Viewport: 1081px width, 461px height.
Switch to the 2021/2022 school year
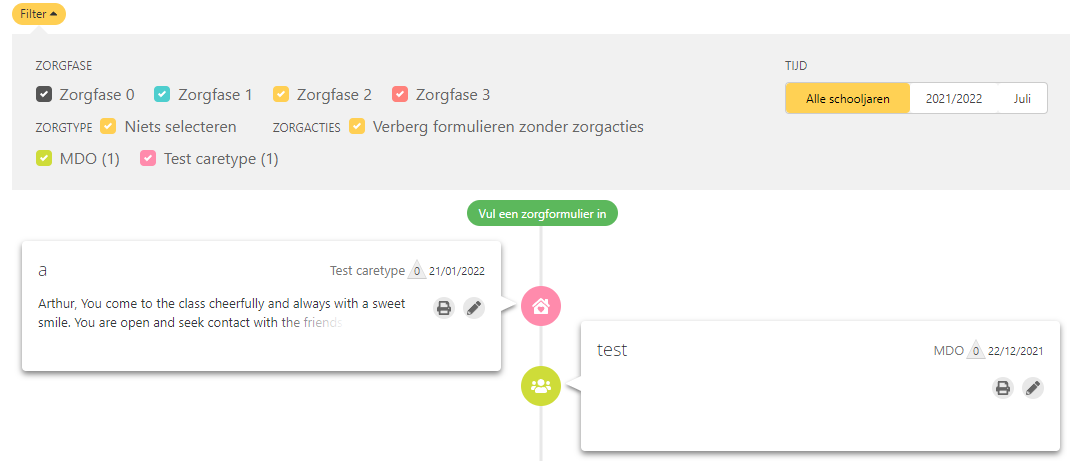pos(953,99)
